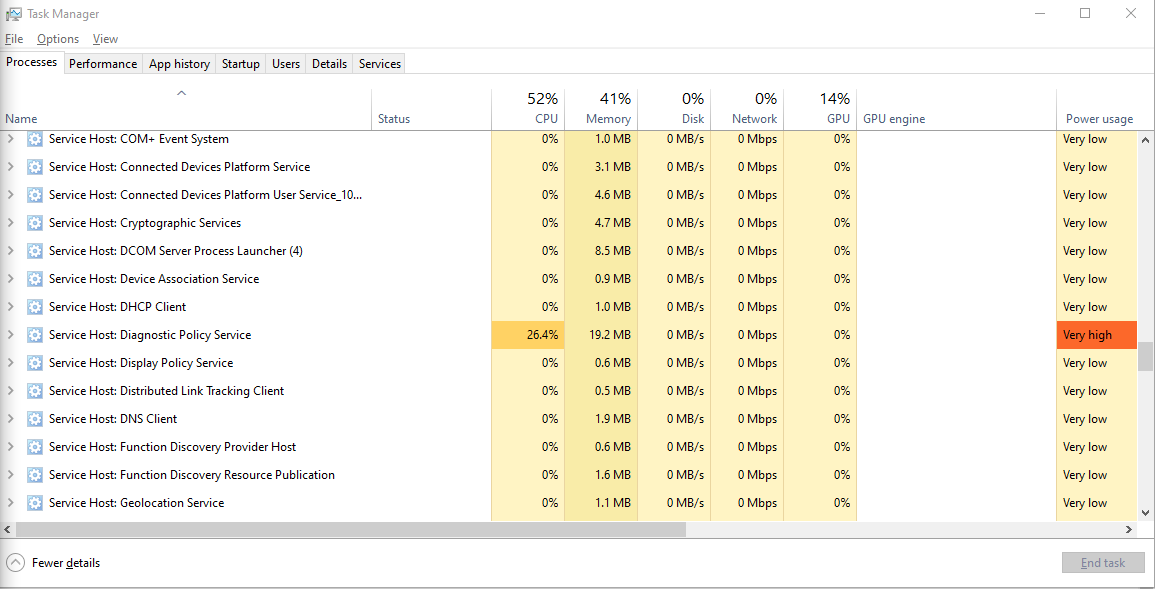Click gear icon of Diagnostic Policy Service
The width and height of the screenshot is (1155, 589).
pyautogui.click(x=35, y=335)
